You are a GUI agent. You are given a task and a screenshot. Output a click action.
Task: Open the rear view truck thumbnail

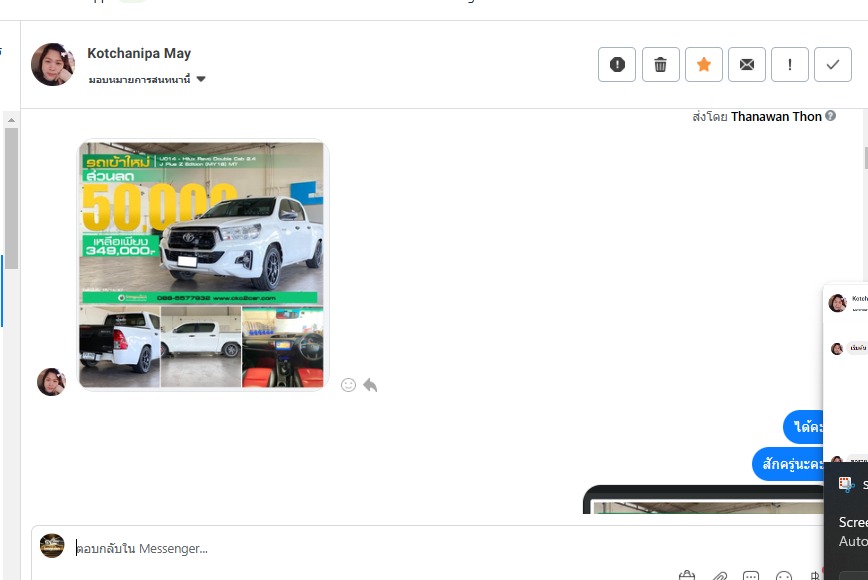coord(120,347)
